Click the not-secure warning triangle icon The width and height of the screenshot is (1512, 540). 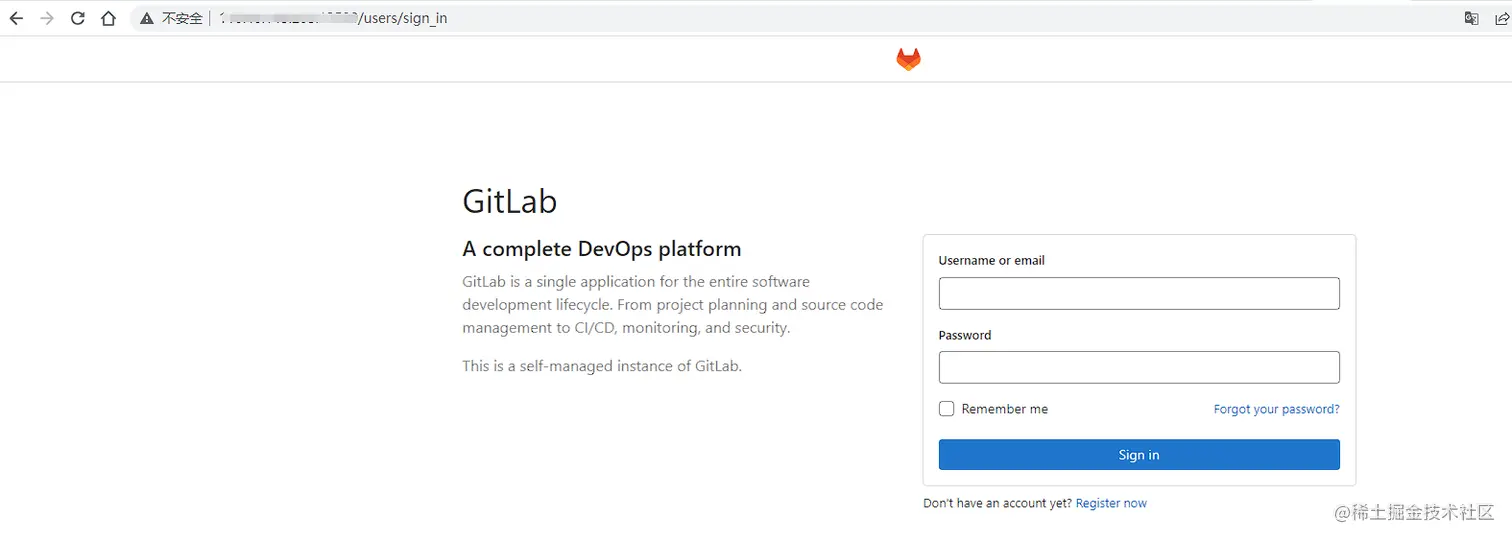[147, 18]
